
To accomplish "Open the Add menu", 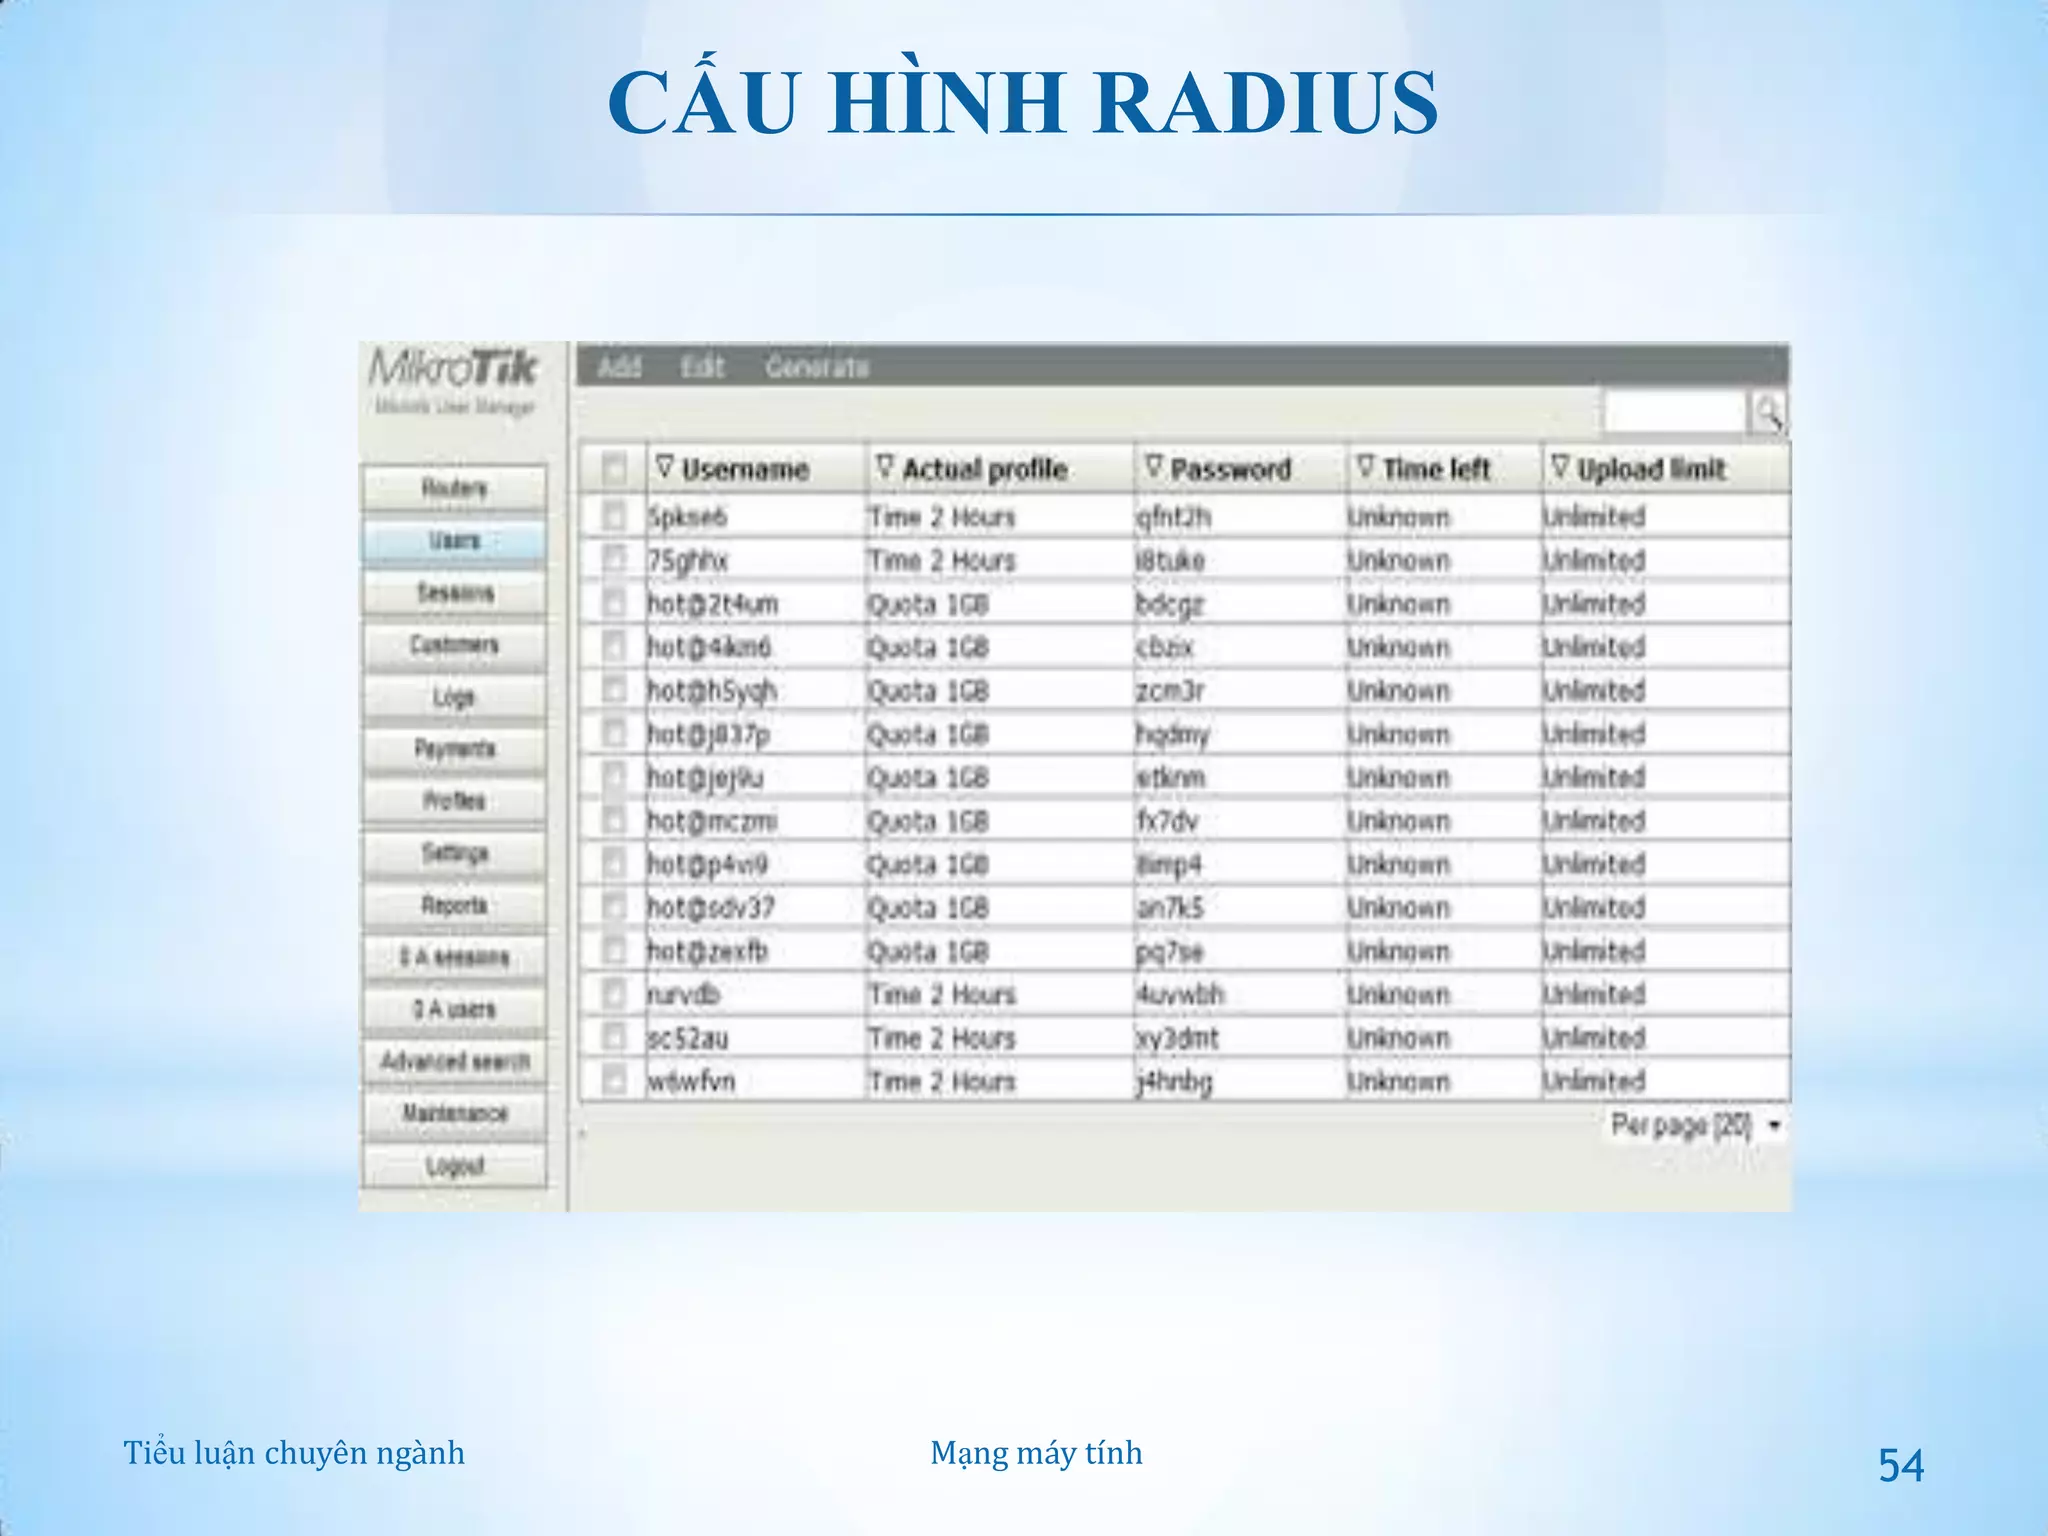I will pyautogui.click(x=620, y=367).
